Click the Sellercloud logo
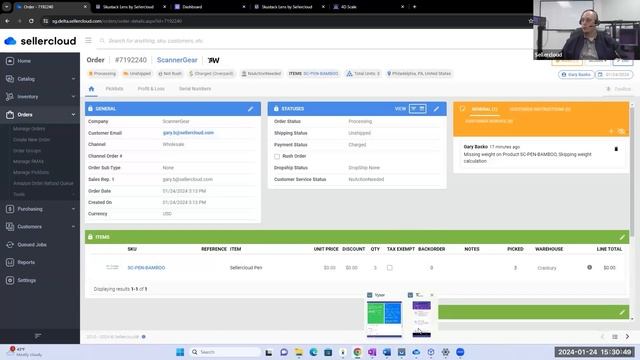640x360 pixels. 40,41
